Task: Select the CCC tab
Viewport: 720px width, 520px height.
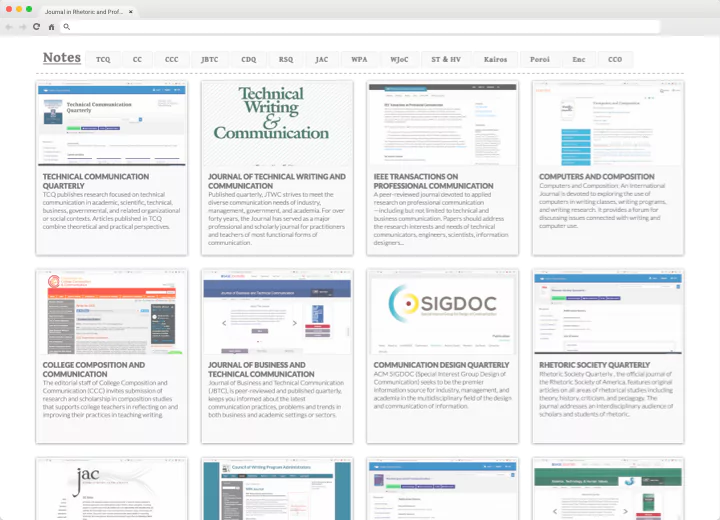Action: (x=172, y=59)
